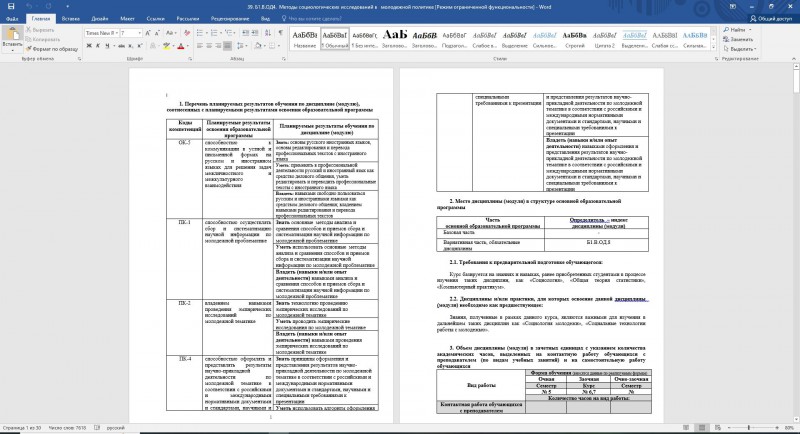800x434 pixels.
Task: Apply the Название style
Action: (x=305, y=39)
